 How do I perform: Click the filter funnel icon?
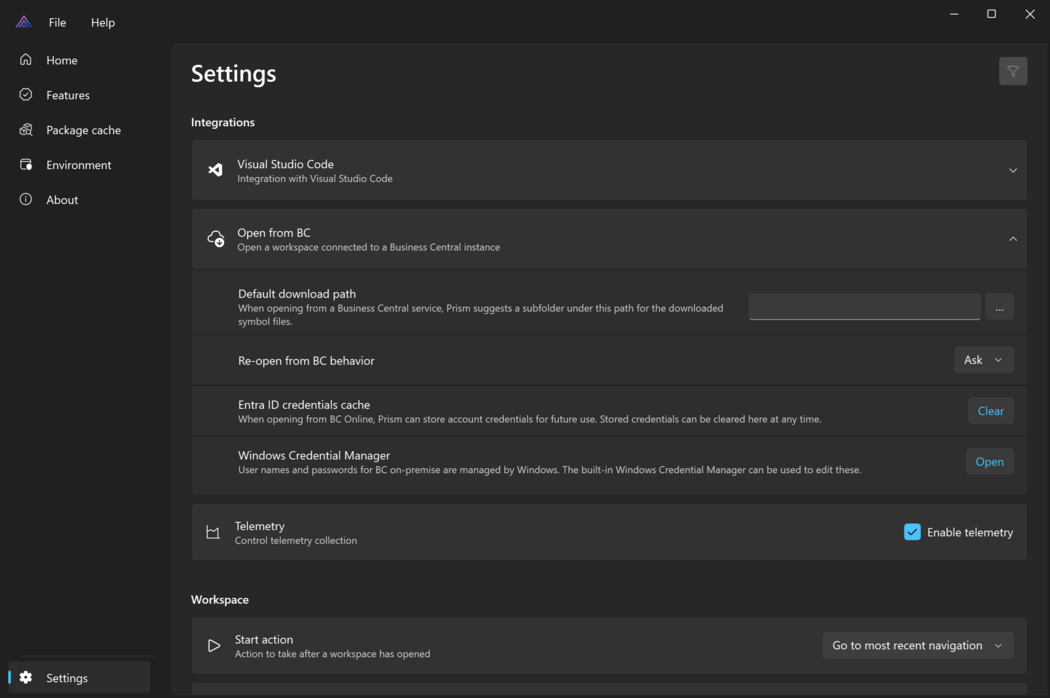pyautogui.click(x=1012, y=71)
